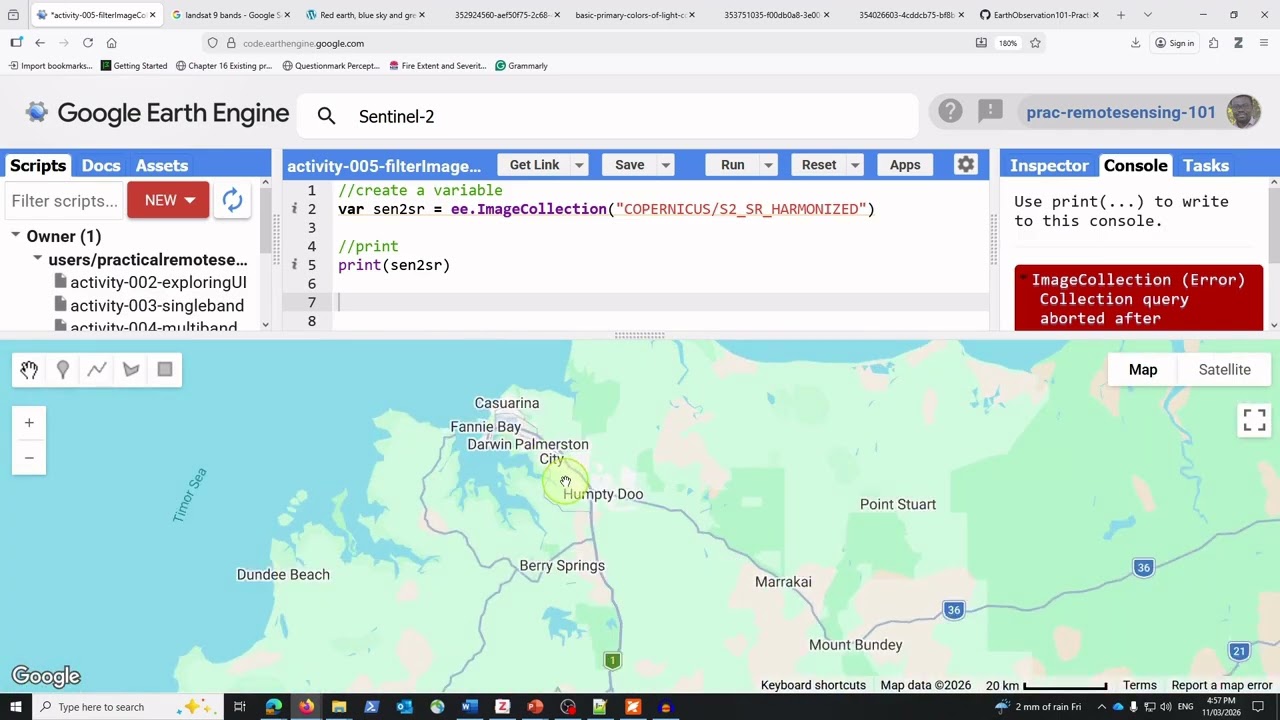1280x720 pixels.
Task: Collapse the users/practicalremotese... repository folder
Action: (x=38, y=259)
